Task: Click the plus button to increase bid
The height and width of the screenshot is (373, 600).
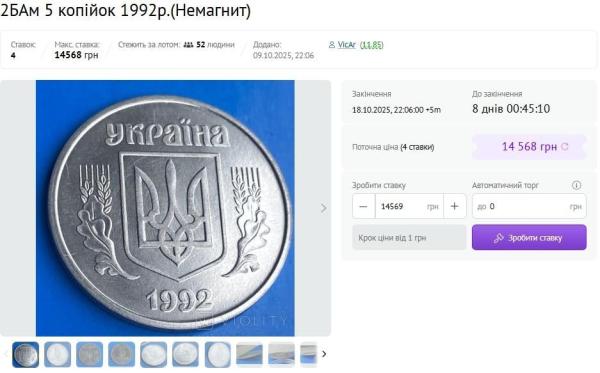Action: click(x=455, y=207)
